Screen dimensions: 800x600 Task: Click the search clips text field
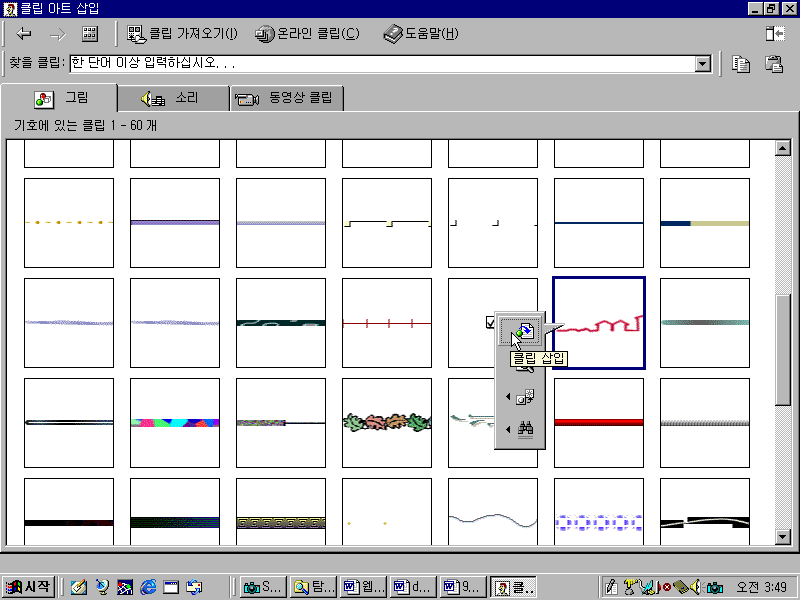[380, 64]
